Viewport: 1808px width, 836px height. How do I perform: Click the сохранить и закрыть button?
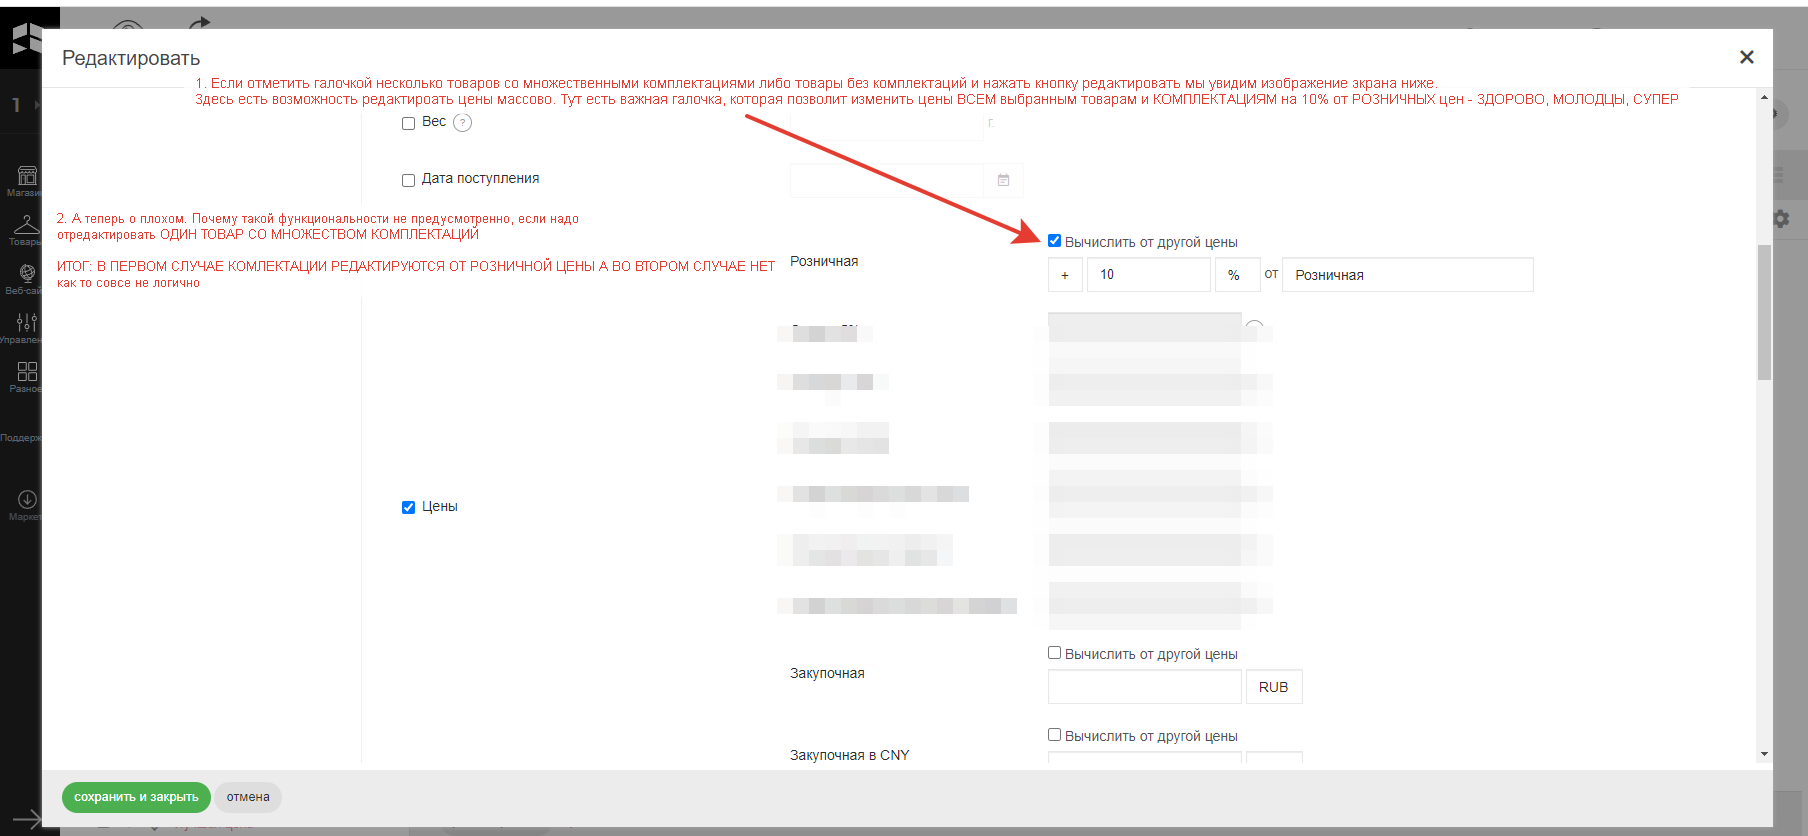click(136, 797)
